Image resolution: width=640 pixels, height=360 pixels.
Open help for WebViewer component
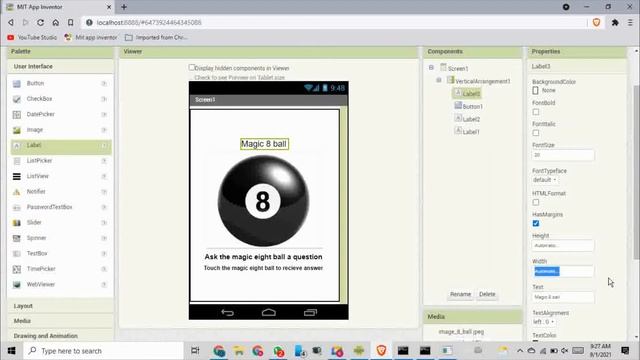coord(104,284)
